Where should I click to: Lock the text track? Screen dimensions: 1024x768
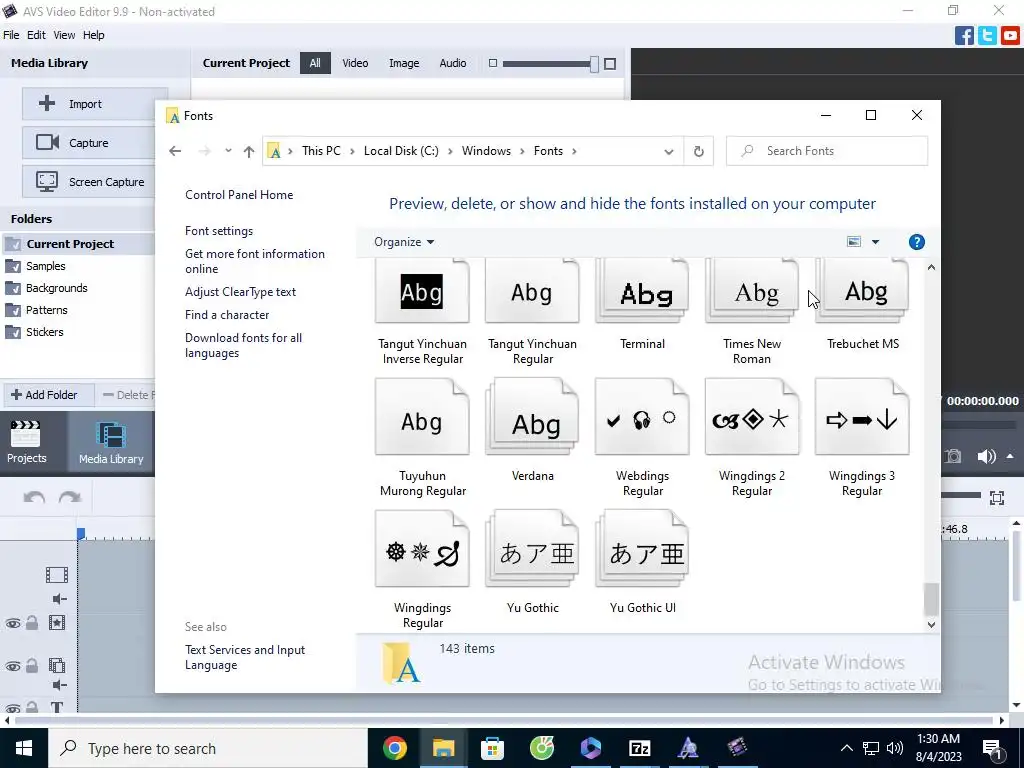(31, 707)
